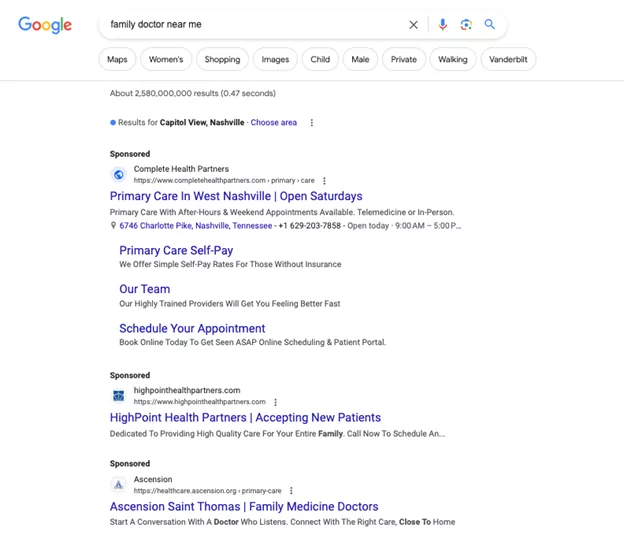Open the Our Team sitelink
This screenshot has height=546, width=624.
click(x=144, y=289)
